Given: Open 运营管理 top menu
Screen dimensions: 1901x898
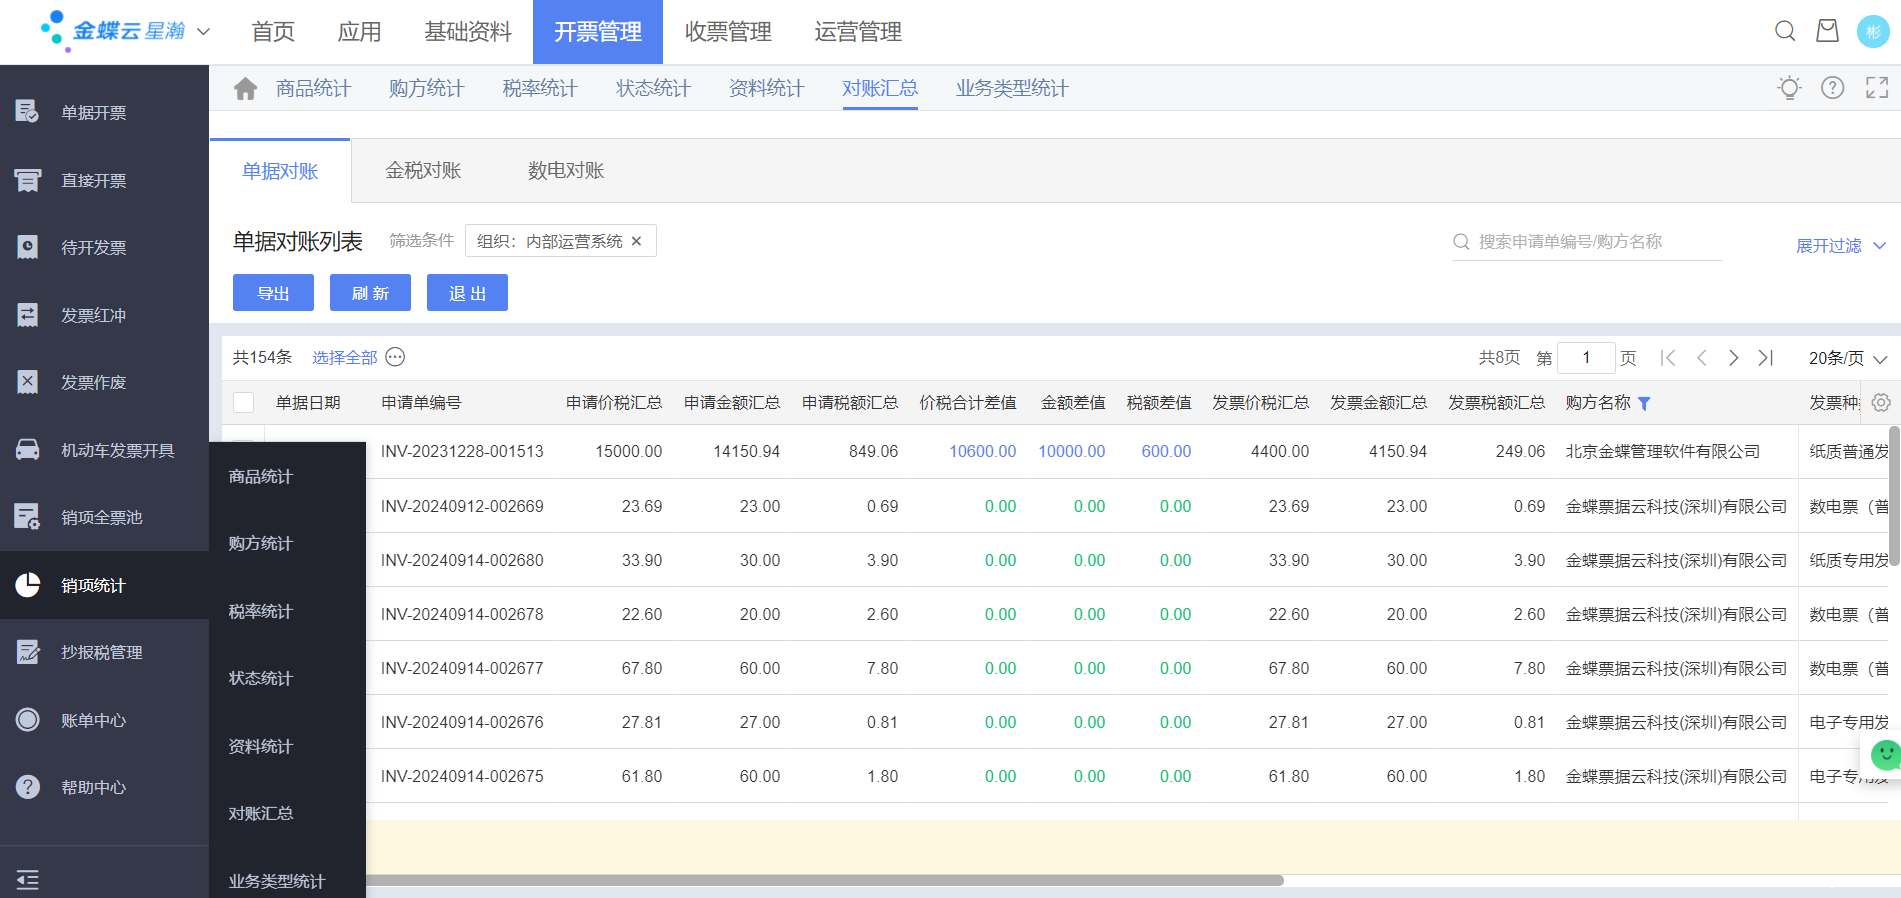Looking at the screenshot, I should pyautogui.click(x=858, y=32).
